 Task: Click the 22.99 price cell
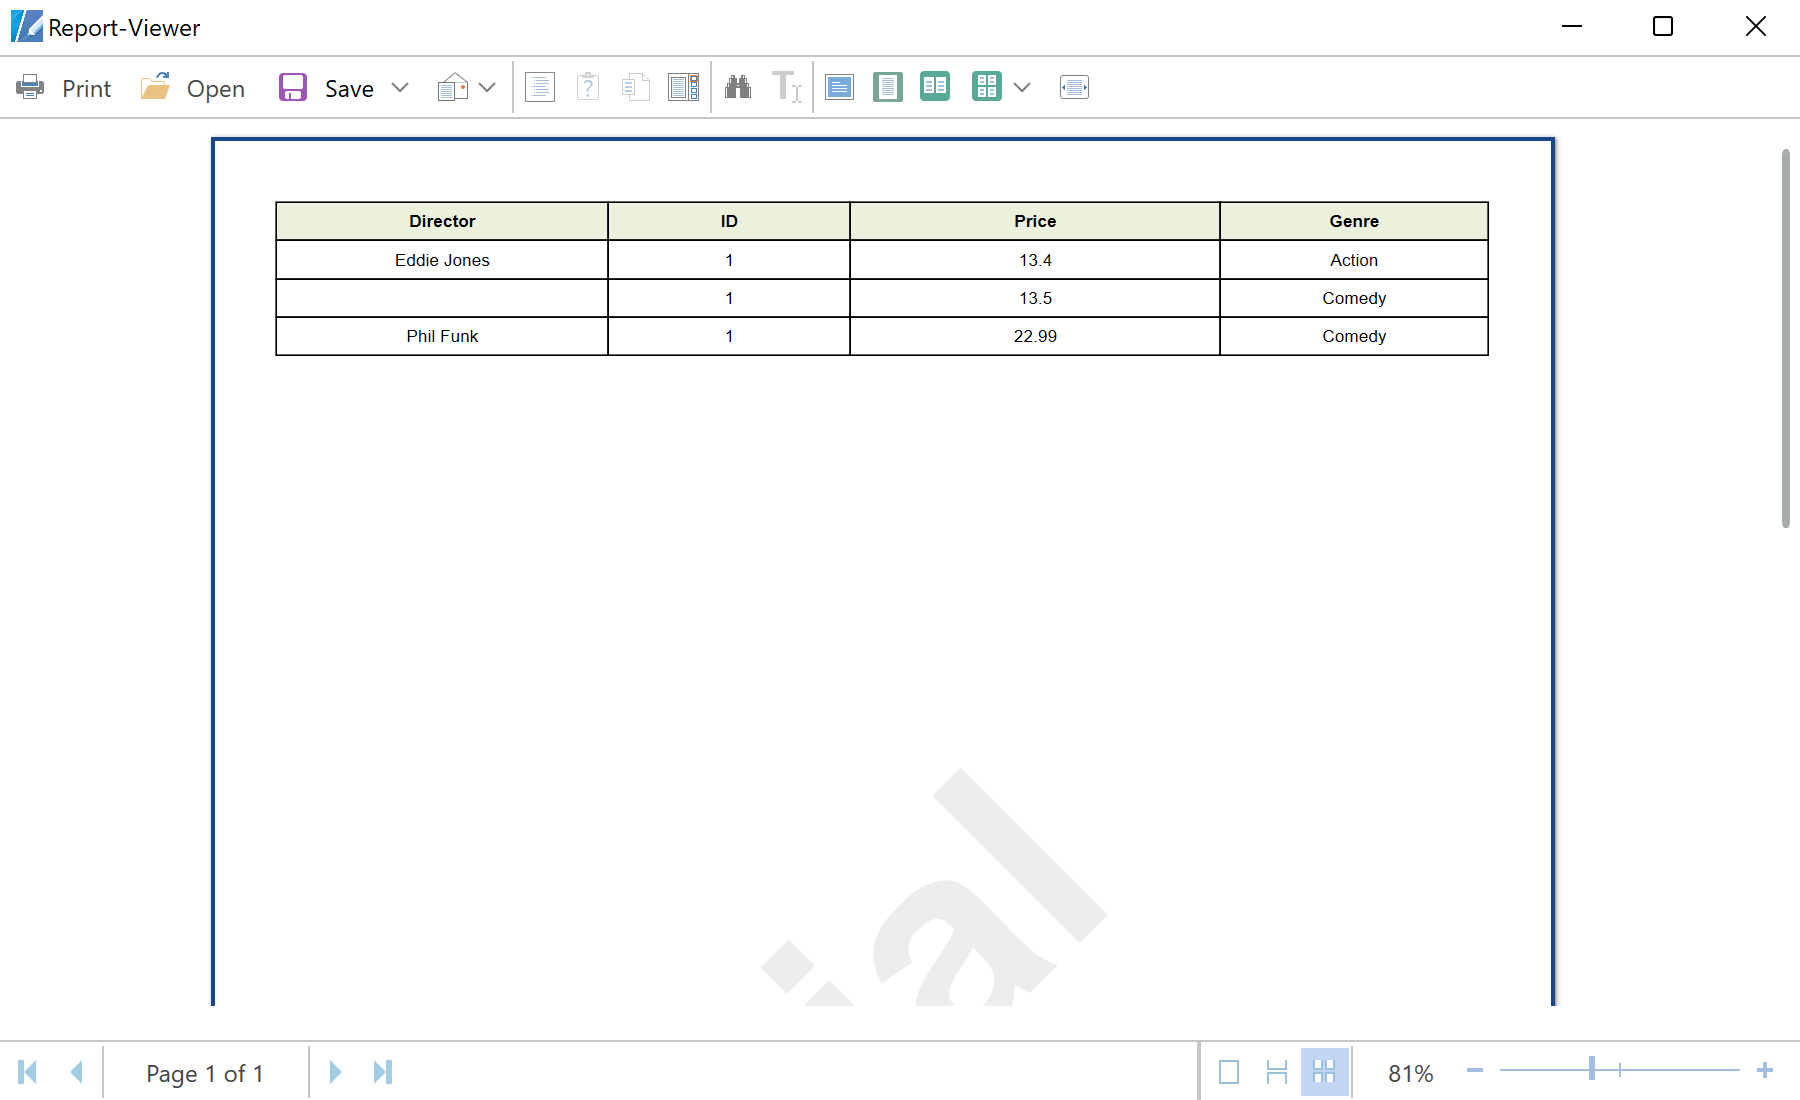coord(1035,336)
